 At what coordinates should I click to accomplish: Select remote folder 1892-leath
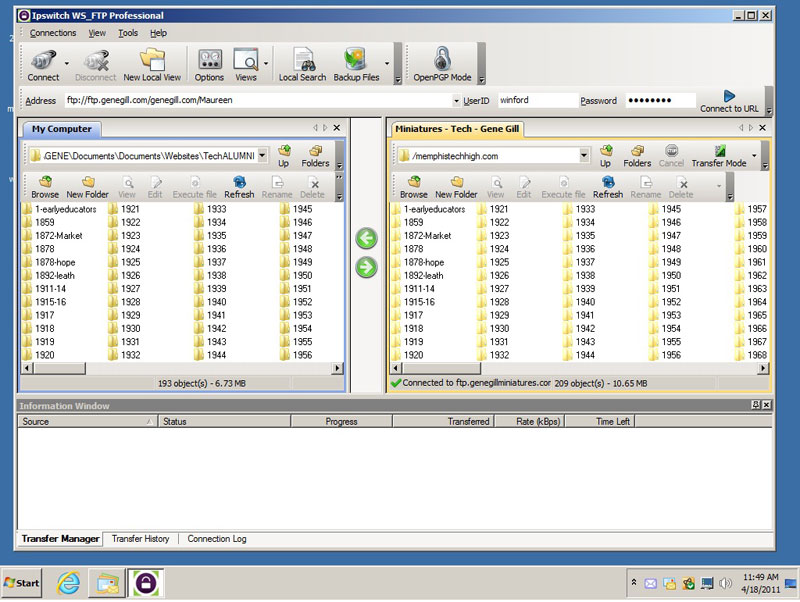click(x=417, y=275)
